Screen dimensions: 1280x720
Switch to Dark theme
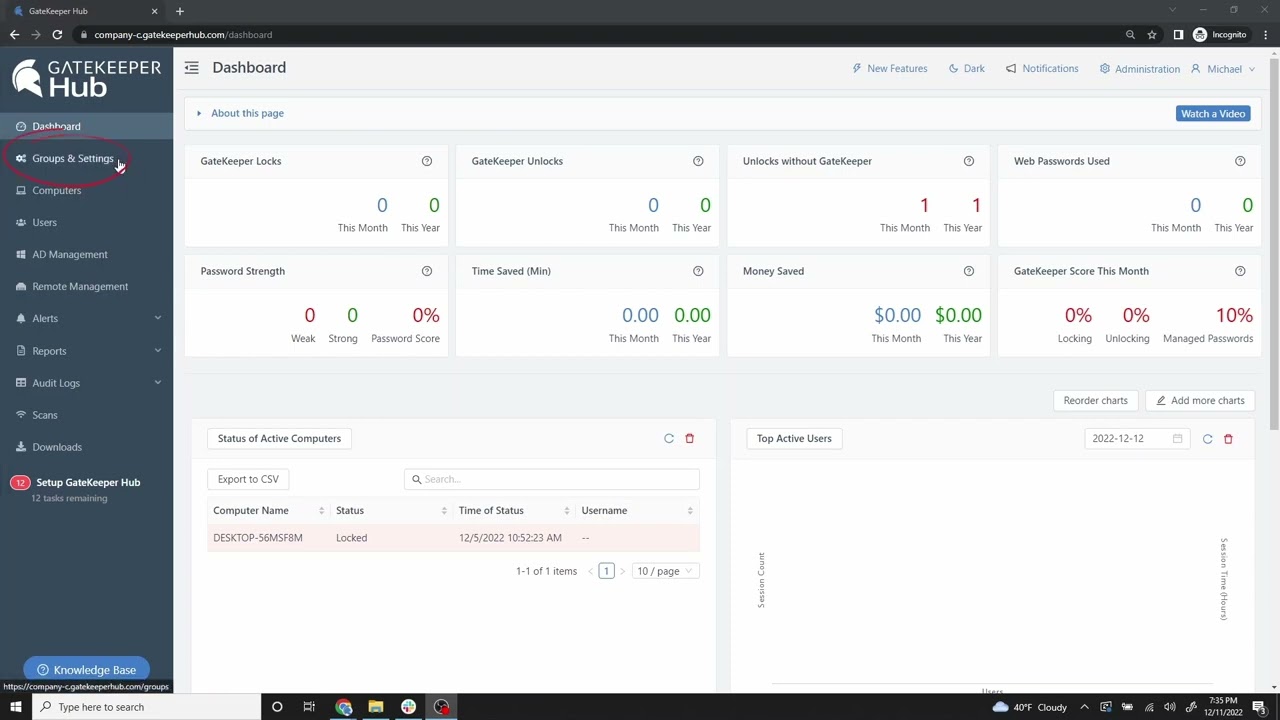966,69
